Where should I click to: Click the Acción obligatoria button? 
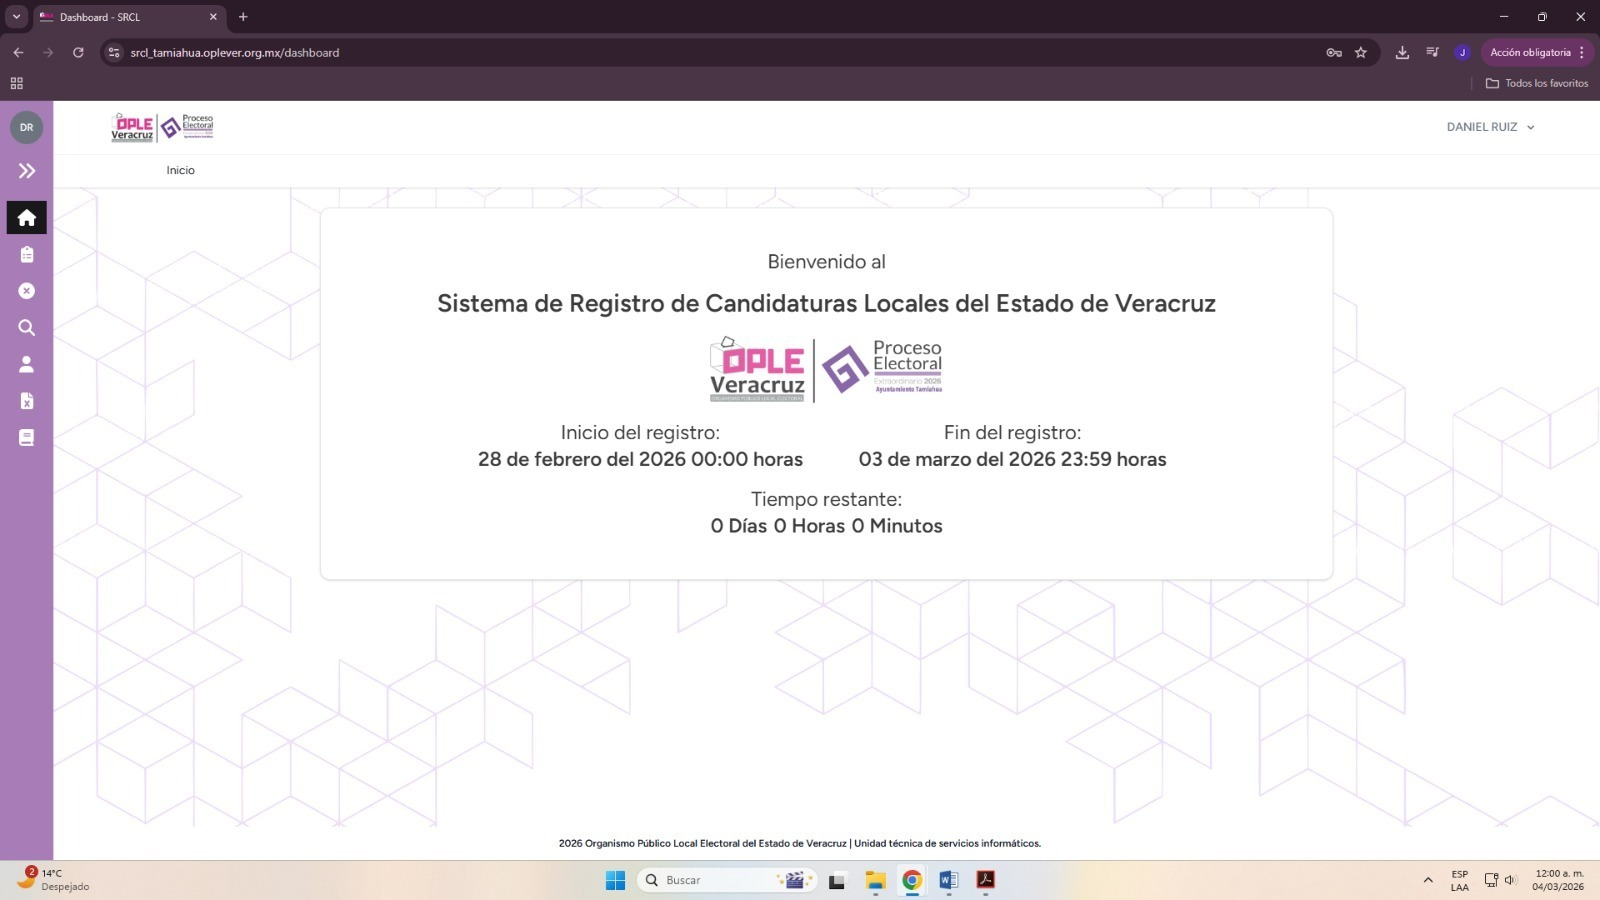click(1530, 53)
